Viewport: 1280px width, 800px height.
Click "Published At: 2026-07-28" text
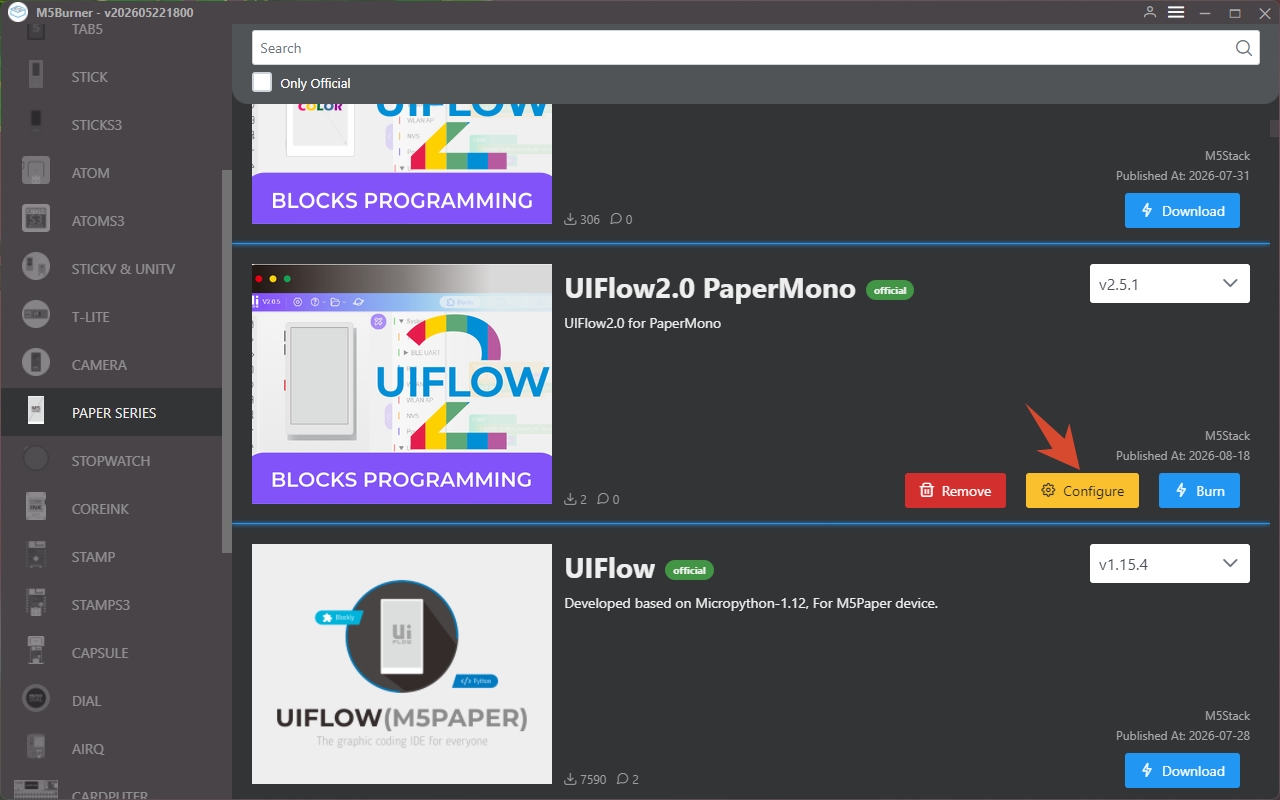[1183, 735]
